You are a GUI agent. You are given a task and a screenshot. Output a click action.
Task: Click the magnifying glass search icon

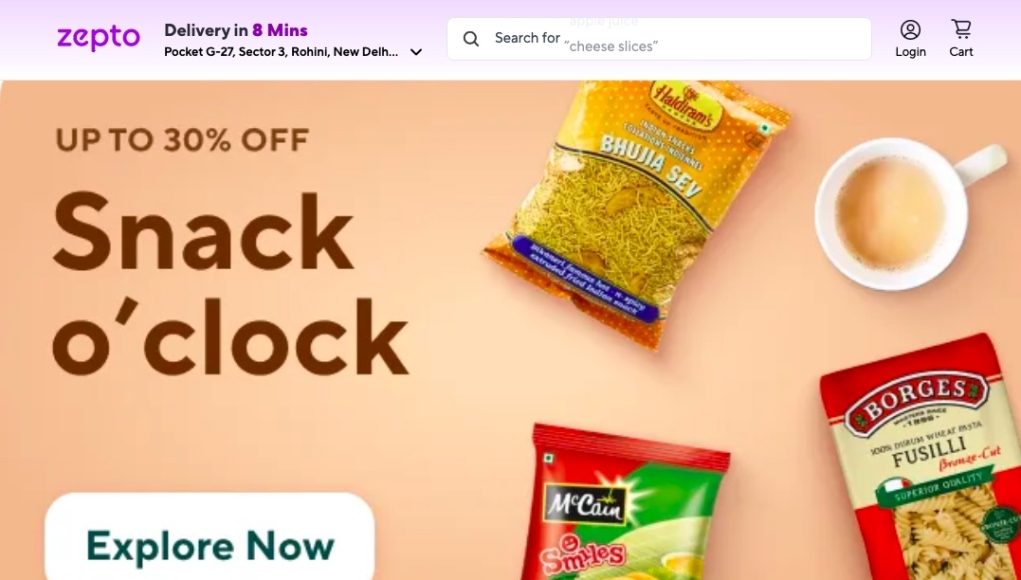[471, 38]
